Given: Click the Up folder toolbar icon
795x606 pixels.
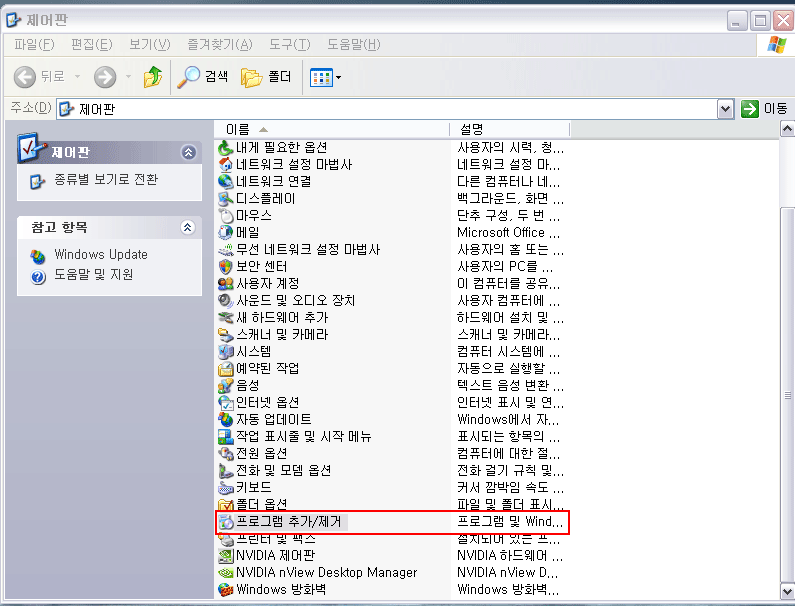Looking at the screenshot, I should tap(153, 77).
